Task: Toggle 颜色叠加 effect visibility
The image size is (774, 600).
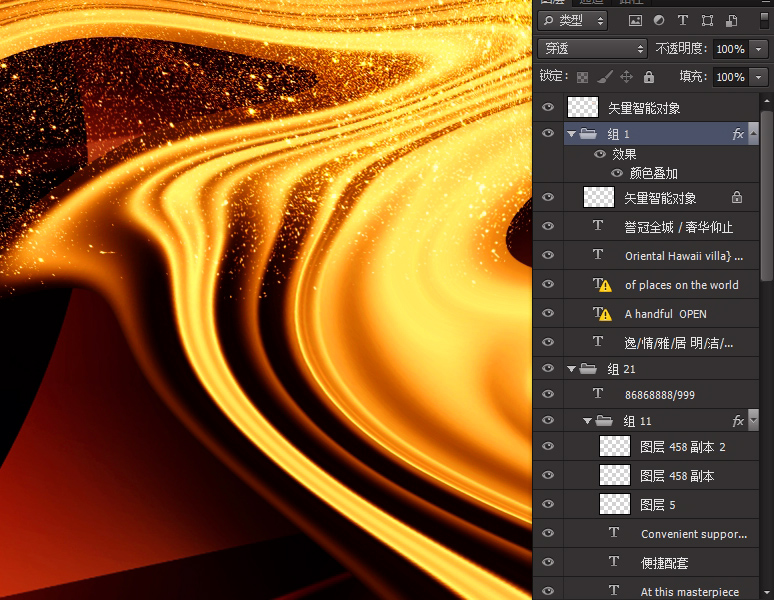Action: point(617,173)
